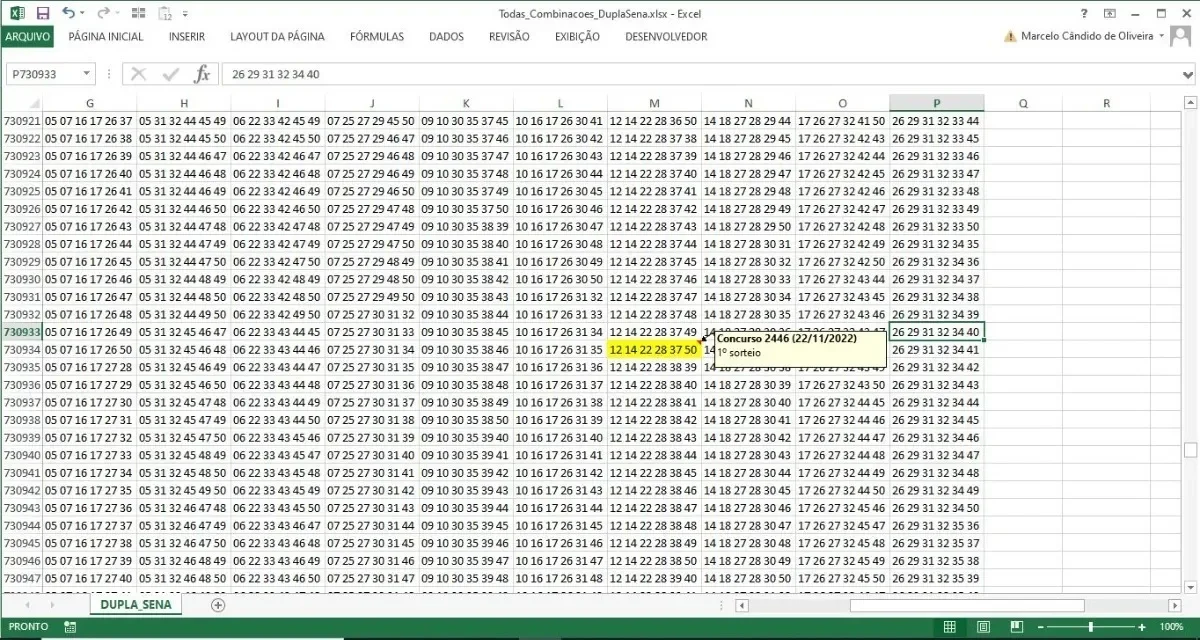1200x640 pixels.
Task: Open the Excel help question mark
Action: coord(1085,13)
